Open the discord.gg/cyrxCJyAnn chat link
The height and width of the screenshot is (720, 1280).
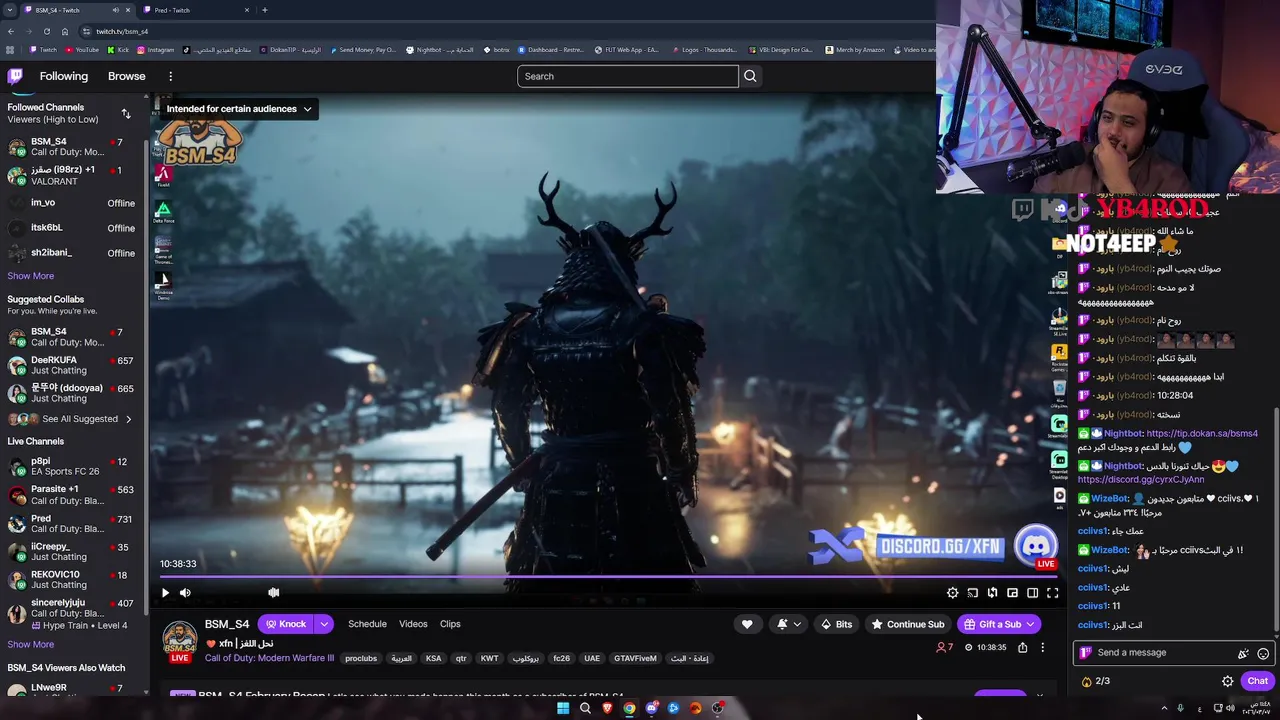pyautogui.click(x=1140, y=479)
